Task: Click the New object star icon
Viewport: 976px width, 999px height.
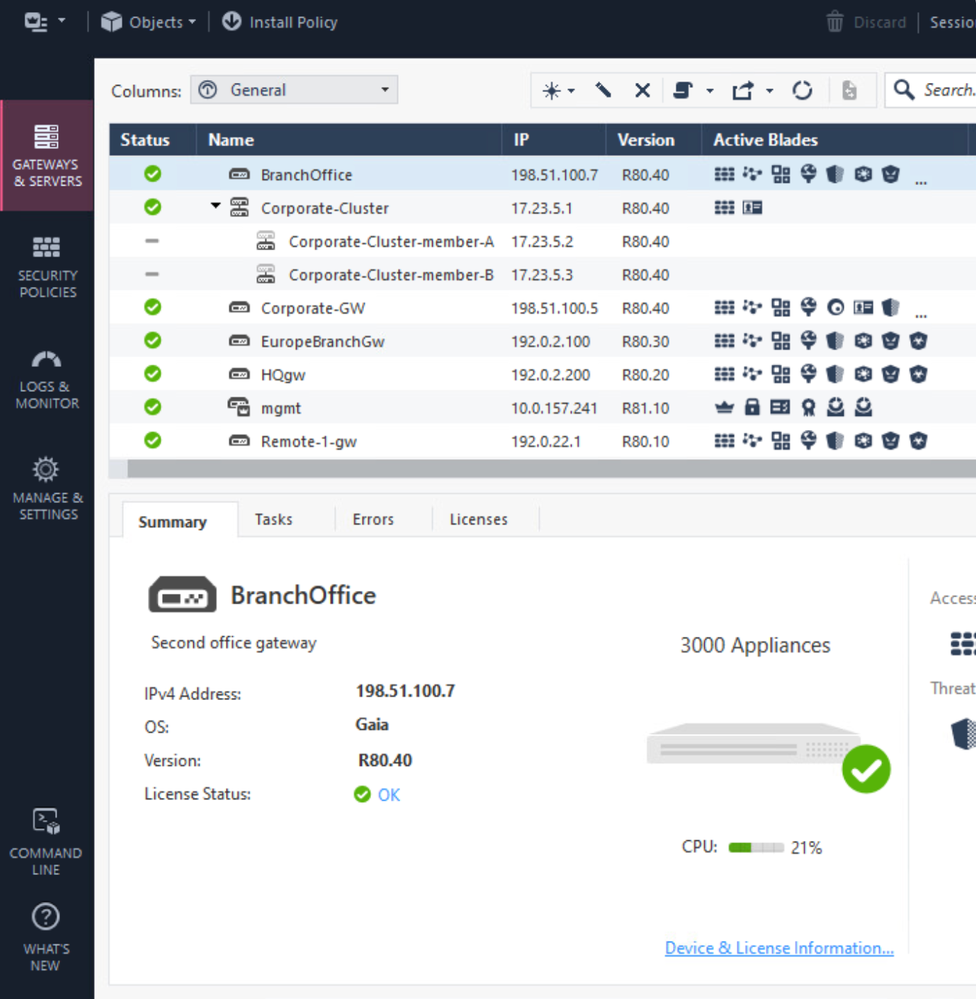Action: (551, 90)
